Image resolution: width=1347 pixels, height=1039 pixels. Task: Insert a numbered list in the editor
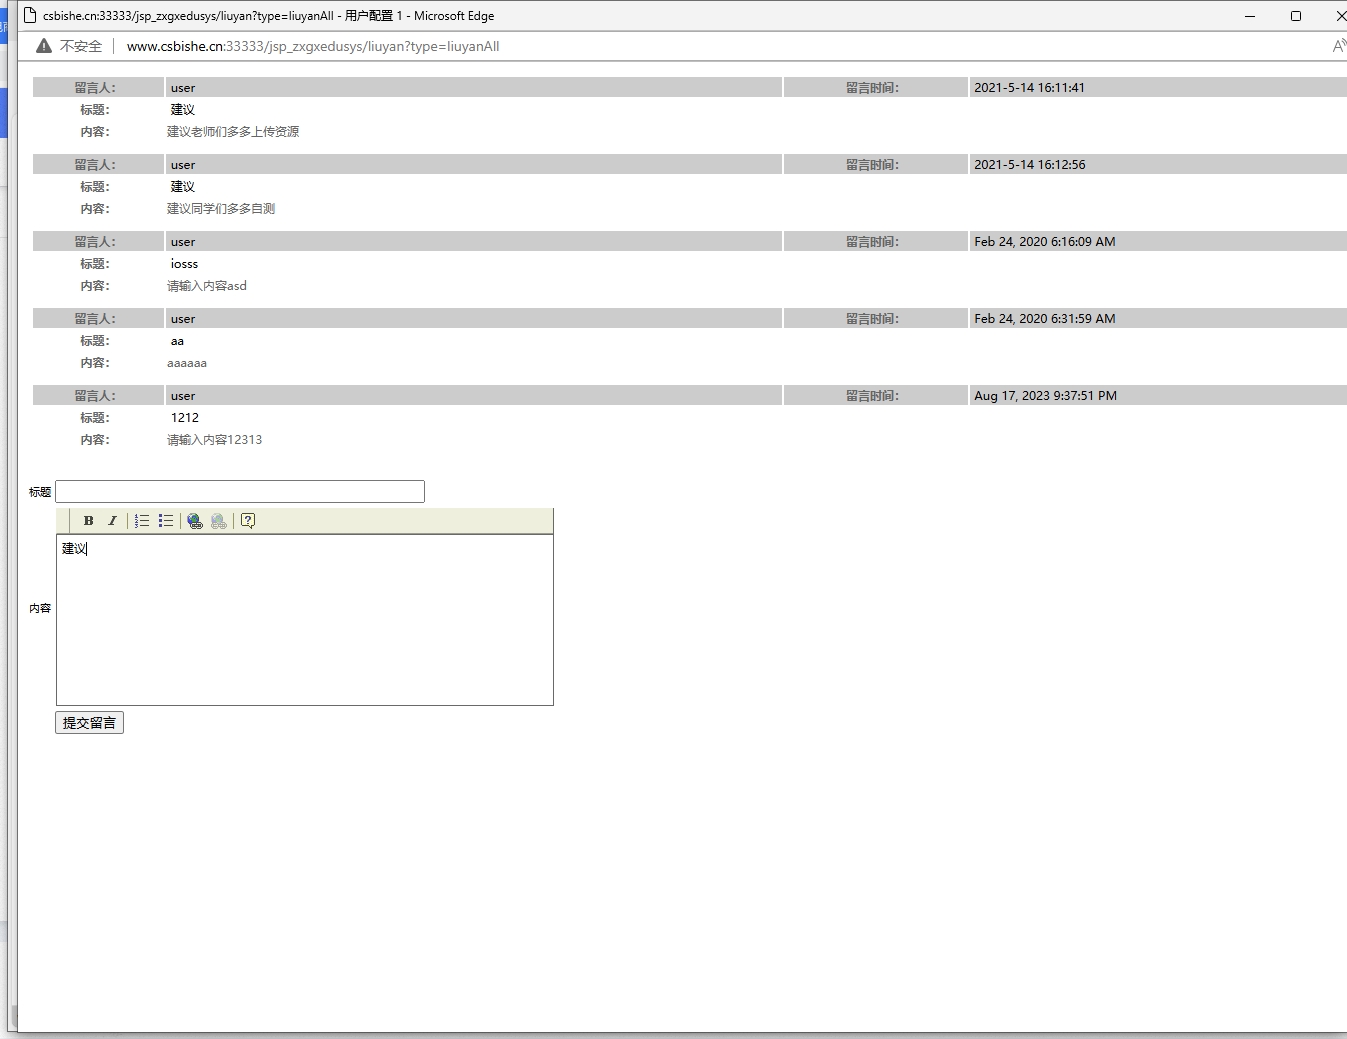click(142, 521)
